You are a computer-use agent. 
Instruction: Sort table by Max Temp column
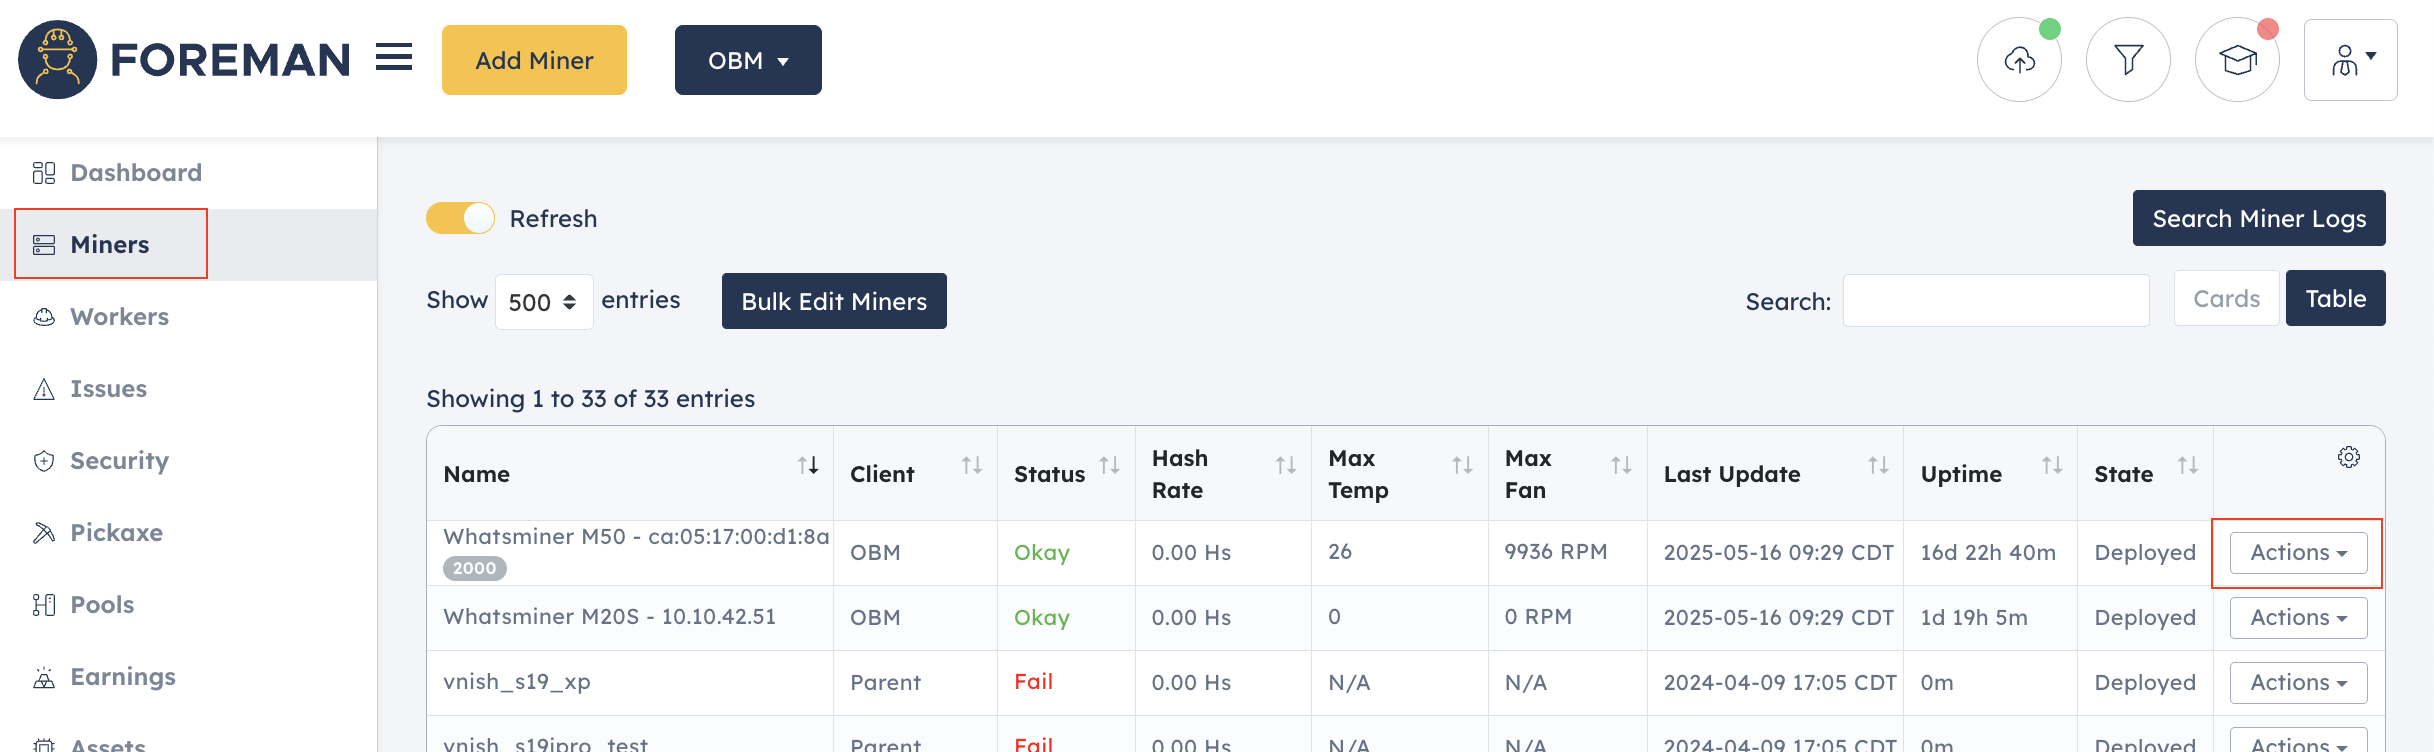[1462, 465]
